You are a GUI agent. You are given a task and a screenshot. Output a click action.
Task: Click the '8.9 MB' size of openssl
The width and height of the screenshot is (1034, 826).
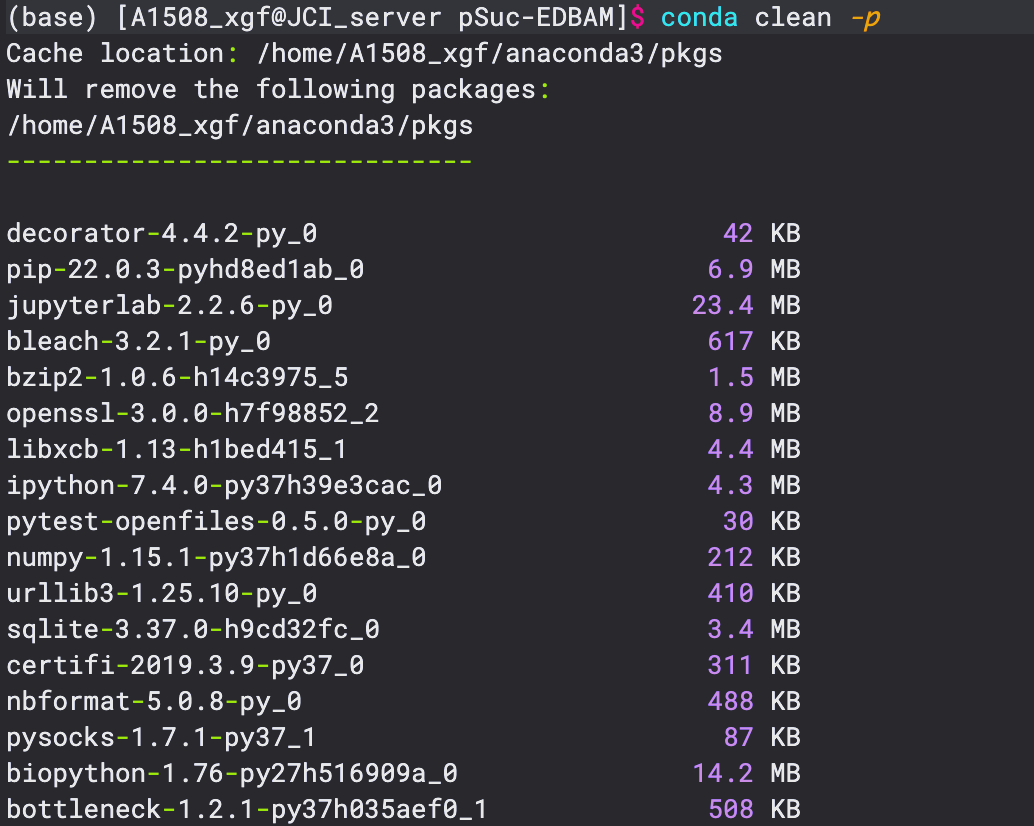tap(754, 413)
